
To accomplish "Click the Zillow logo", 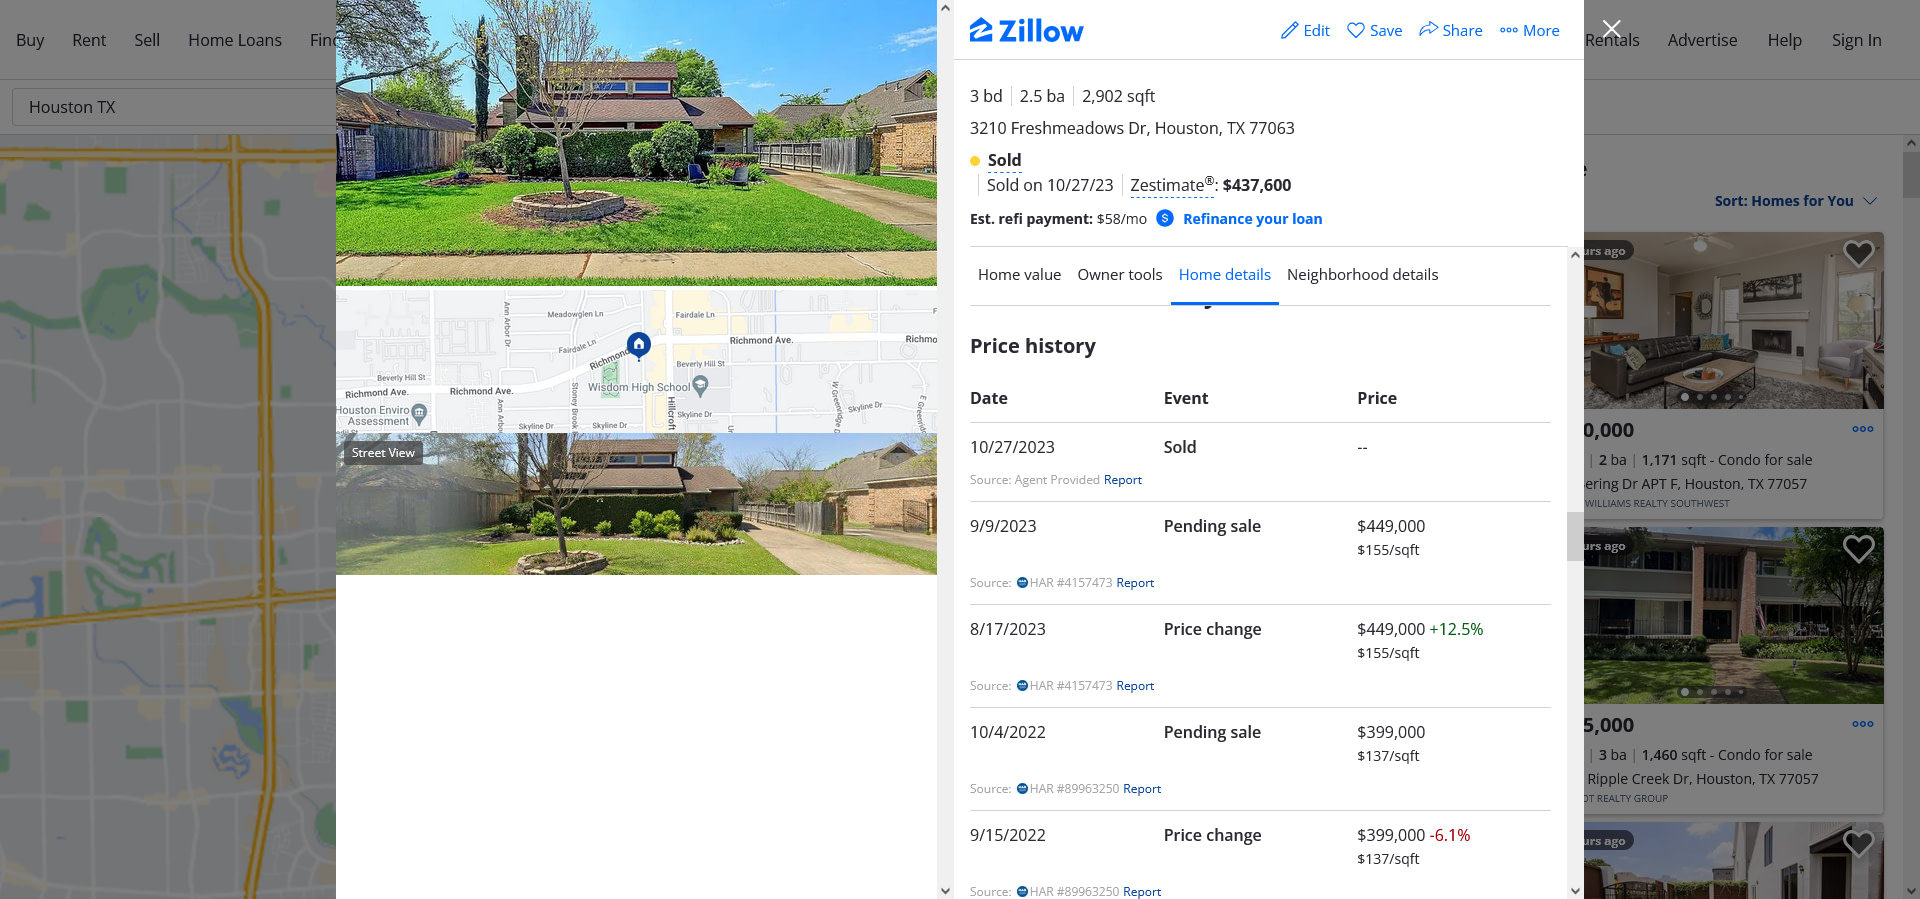I will point(1026,31).
